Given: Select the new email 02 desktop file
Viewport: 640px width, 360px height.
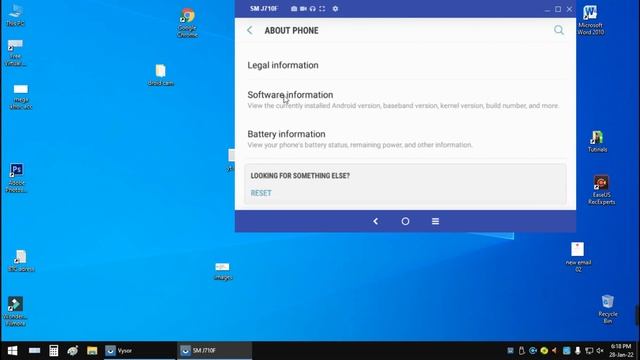Looking at the screenshot, I should coord(578,257).
